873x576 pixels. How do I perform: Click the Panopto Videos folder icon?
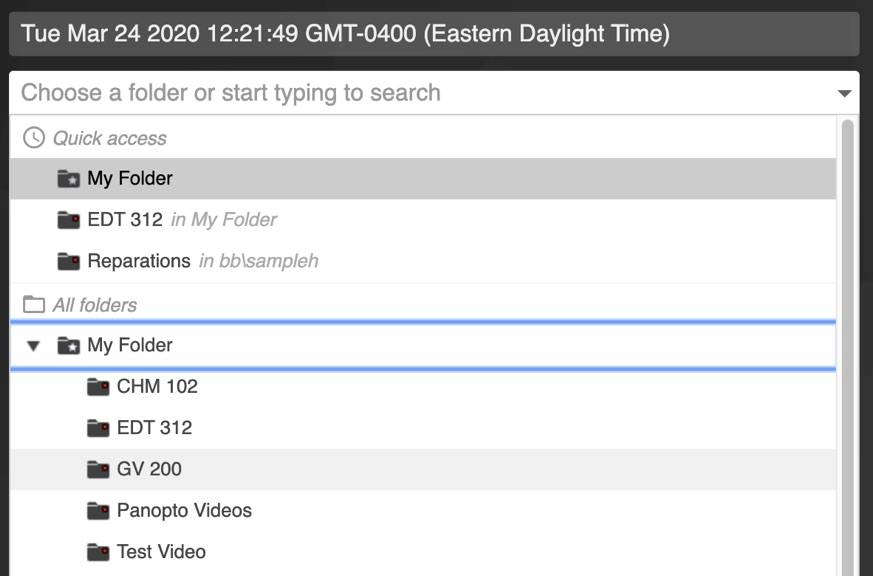[98, 511]
